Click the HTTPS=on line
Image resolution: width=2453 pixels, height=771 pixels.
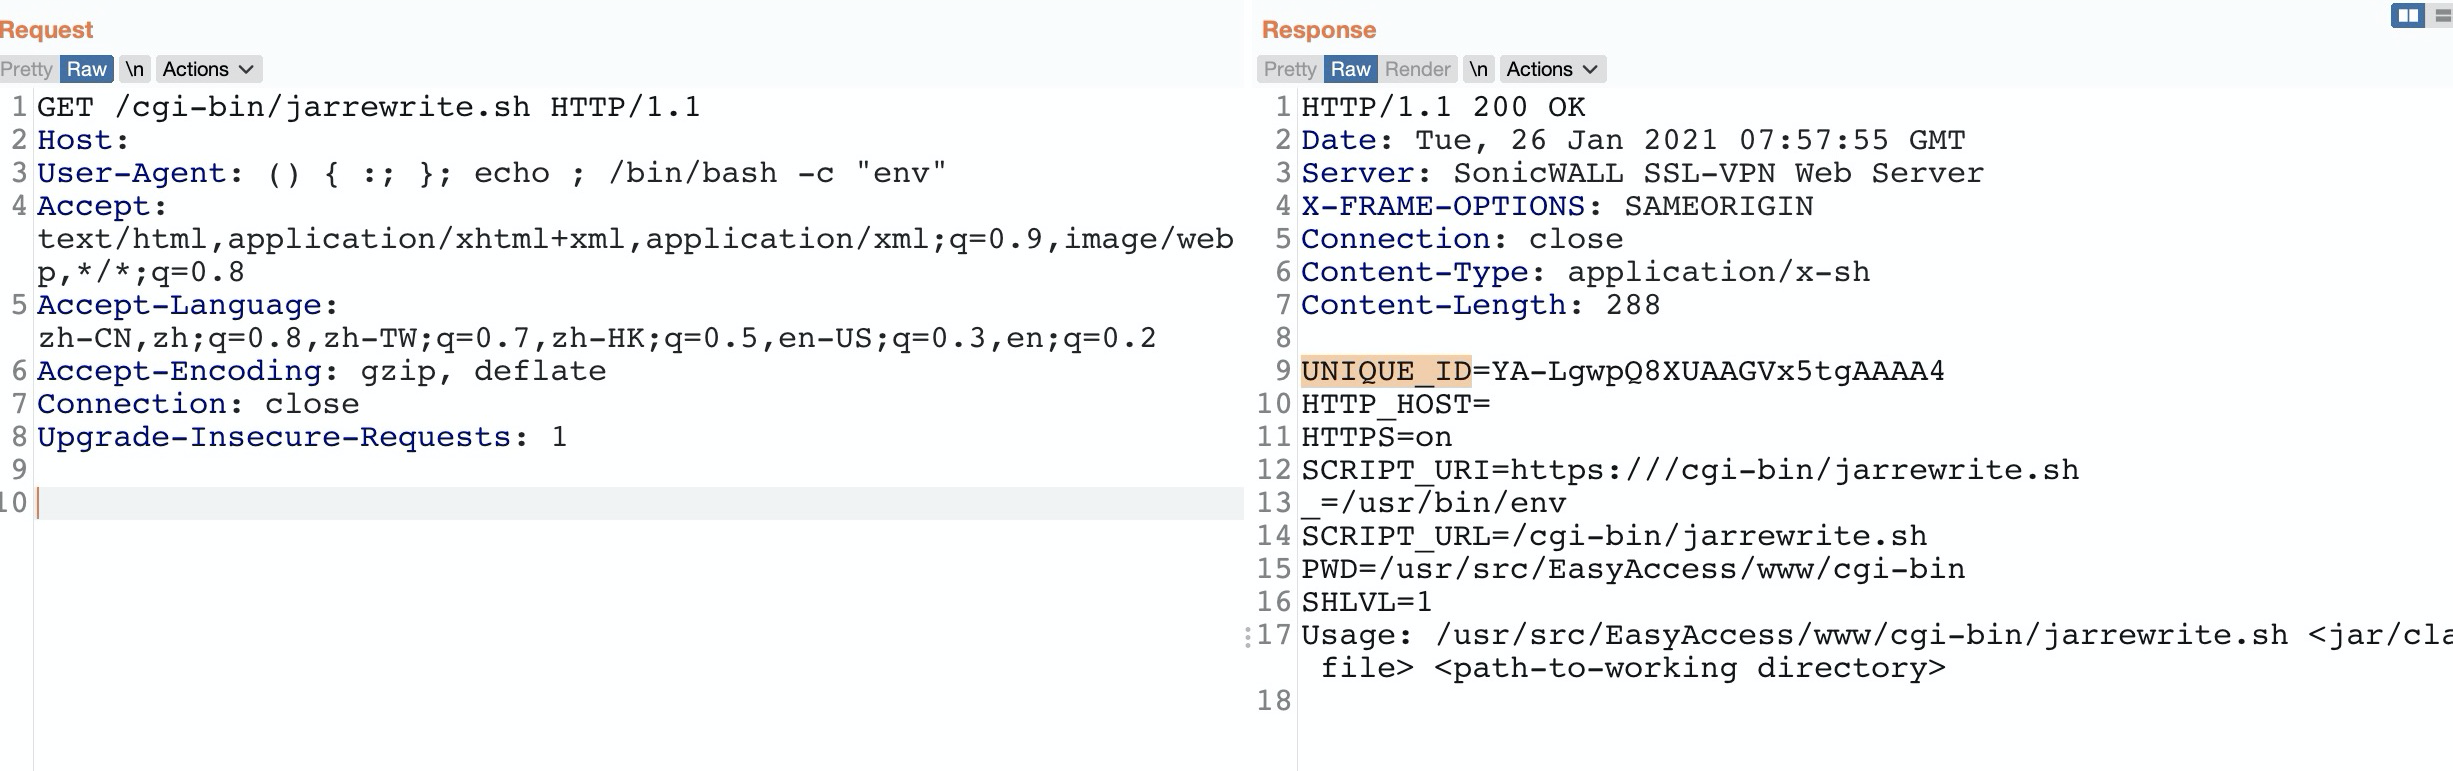[x=1376, y=437]
